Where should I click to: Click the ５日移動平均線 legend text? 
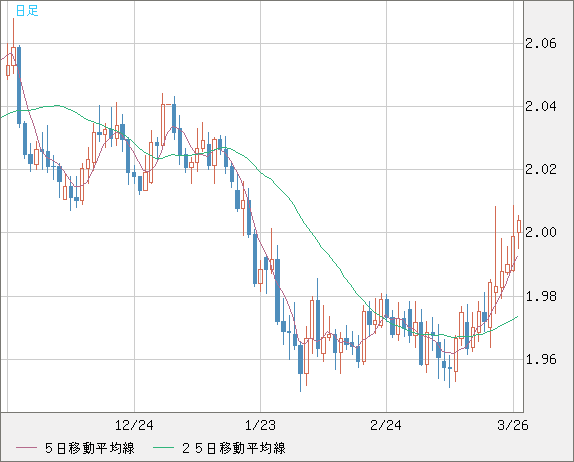point(90,448)
